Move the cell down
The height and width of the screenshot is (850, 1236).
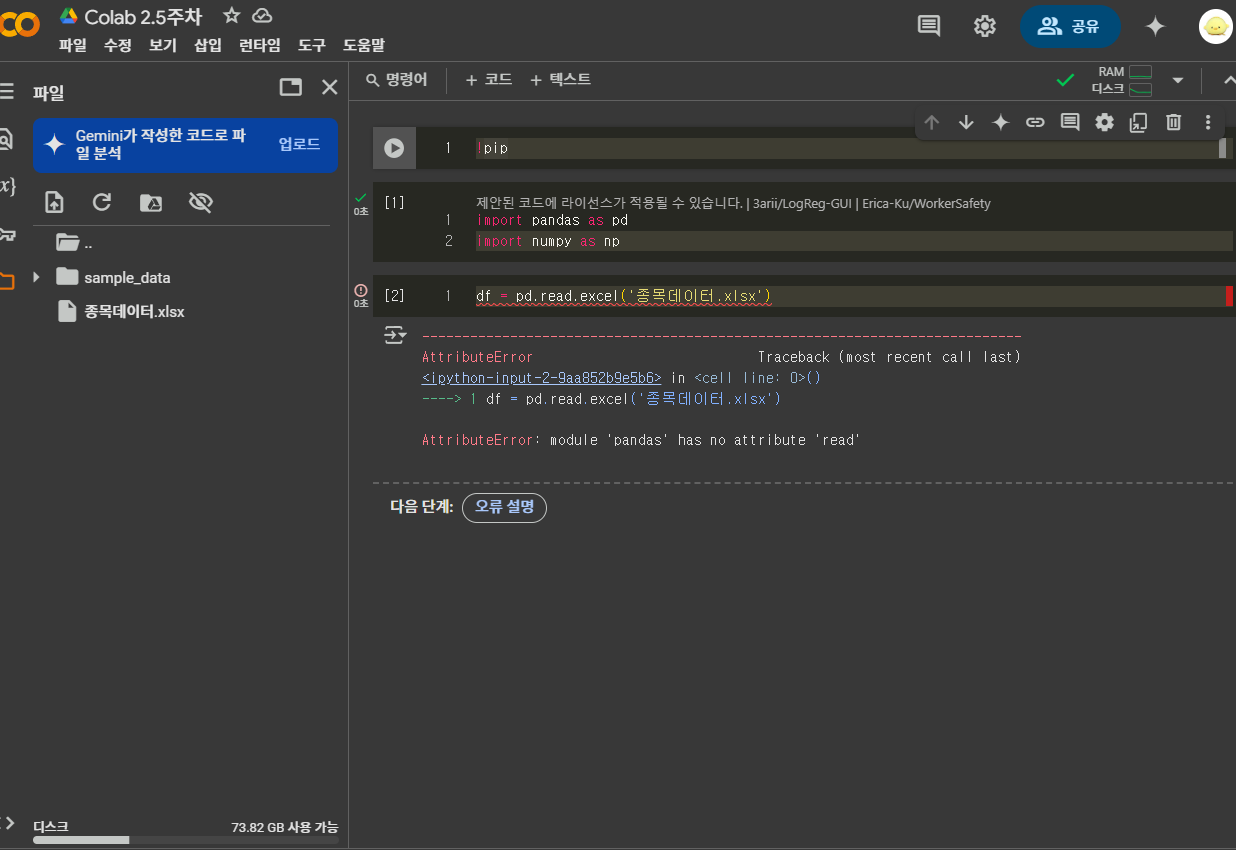coord(966,122)
